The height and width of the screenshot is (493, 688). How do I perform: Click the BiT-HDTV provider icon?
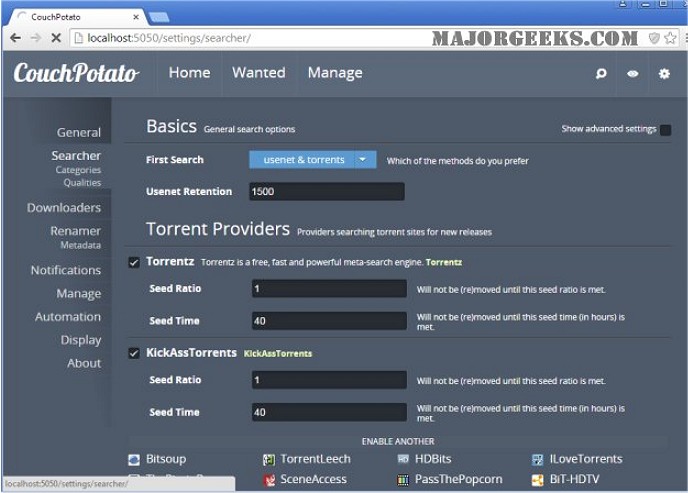click(538, 480)
